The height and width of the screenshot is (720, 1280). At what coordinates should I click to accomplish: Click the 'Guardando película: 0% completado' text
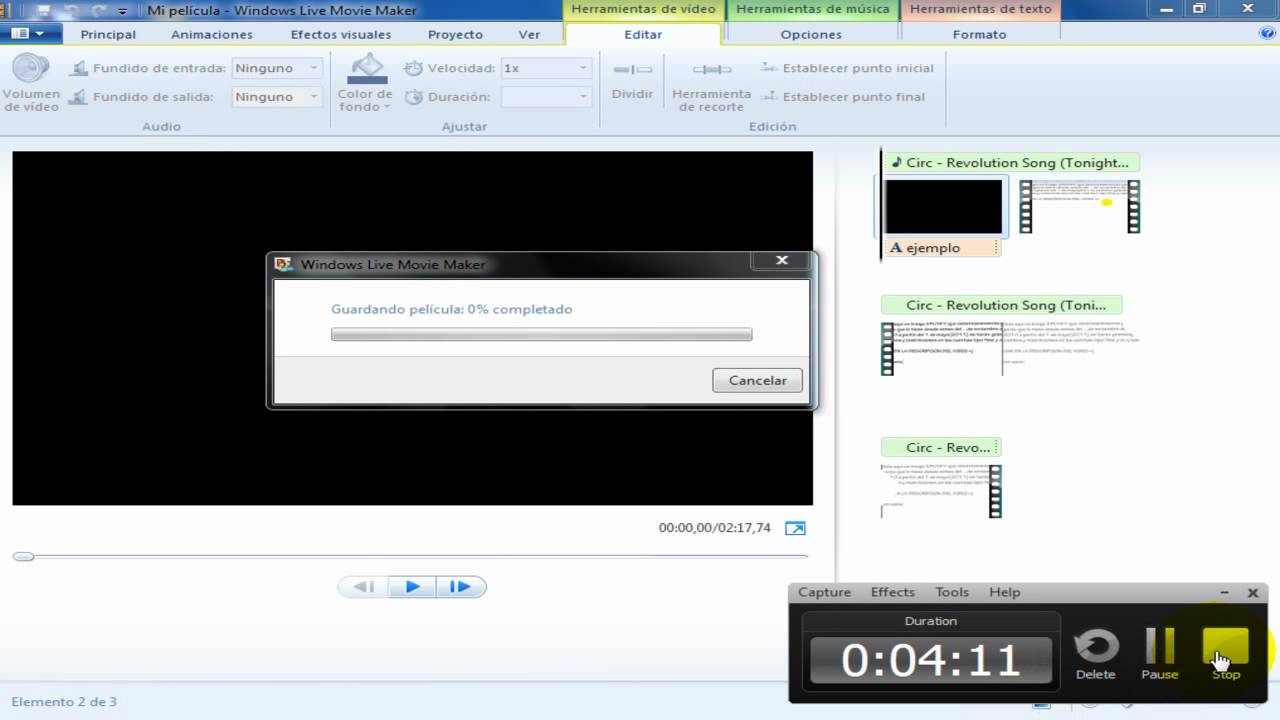452,309
